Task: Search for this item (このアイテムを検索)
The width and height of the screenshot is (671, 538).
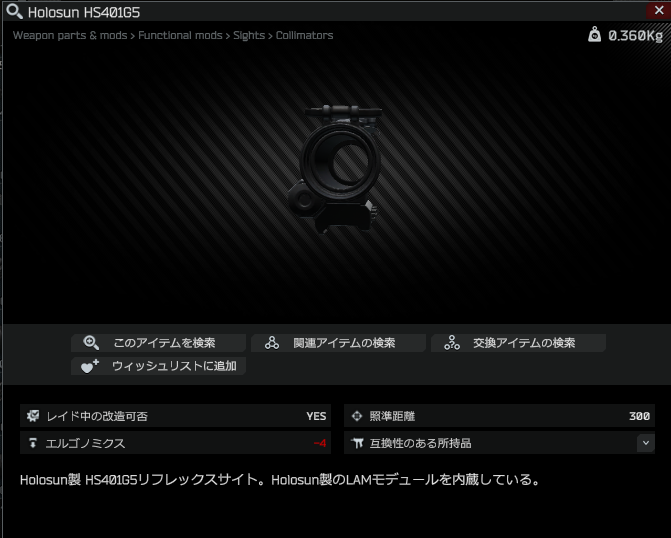Action: pos(158,343)
